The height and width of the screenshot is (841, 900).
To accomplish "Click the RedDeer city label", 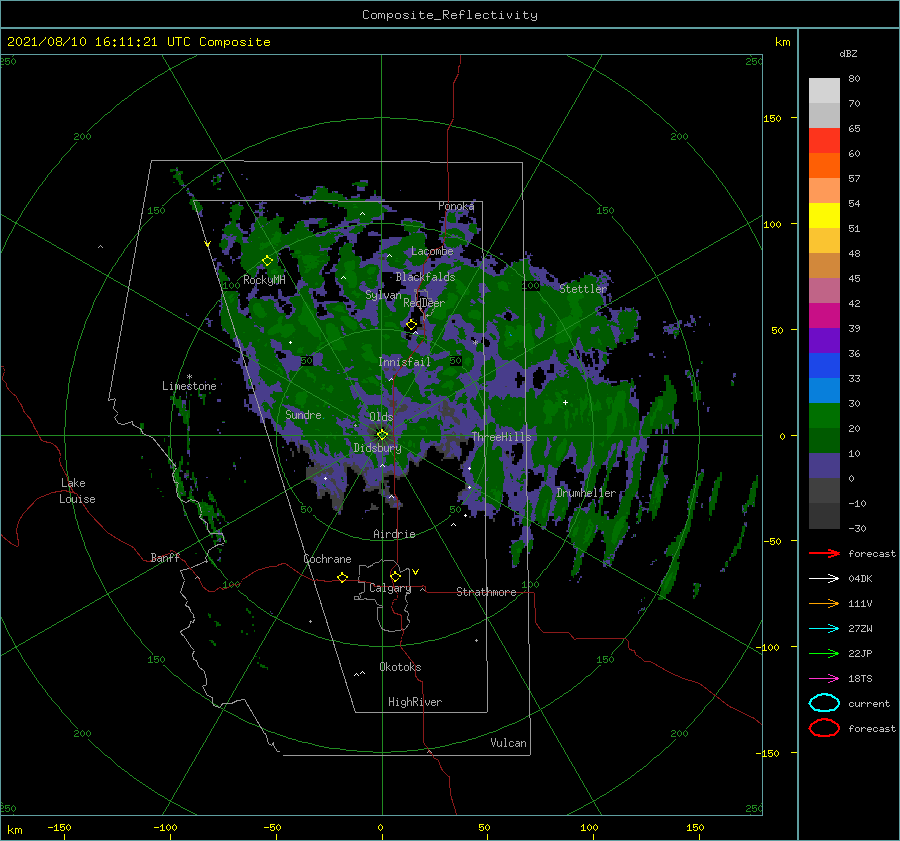I will 424,303.
